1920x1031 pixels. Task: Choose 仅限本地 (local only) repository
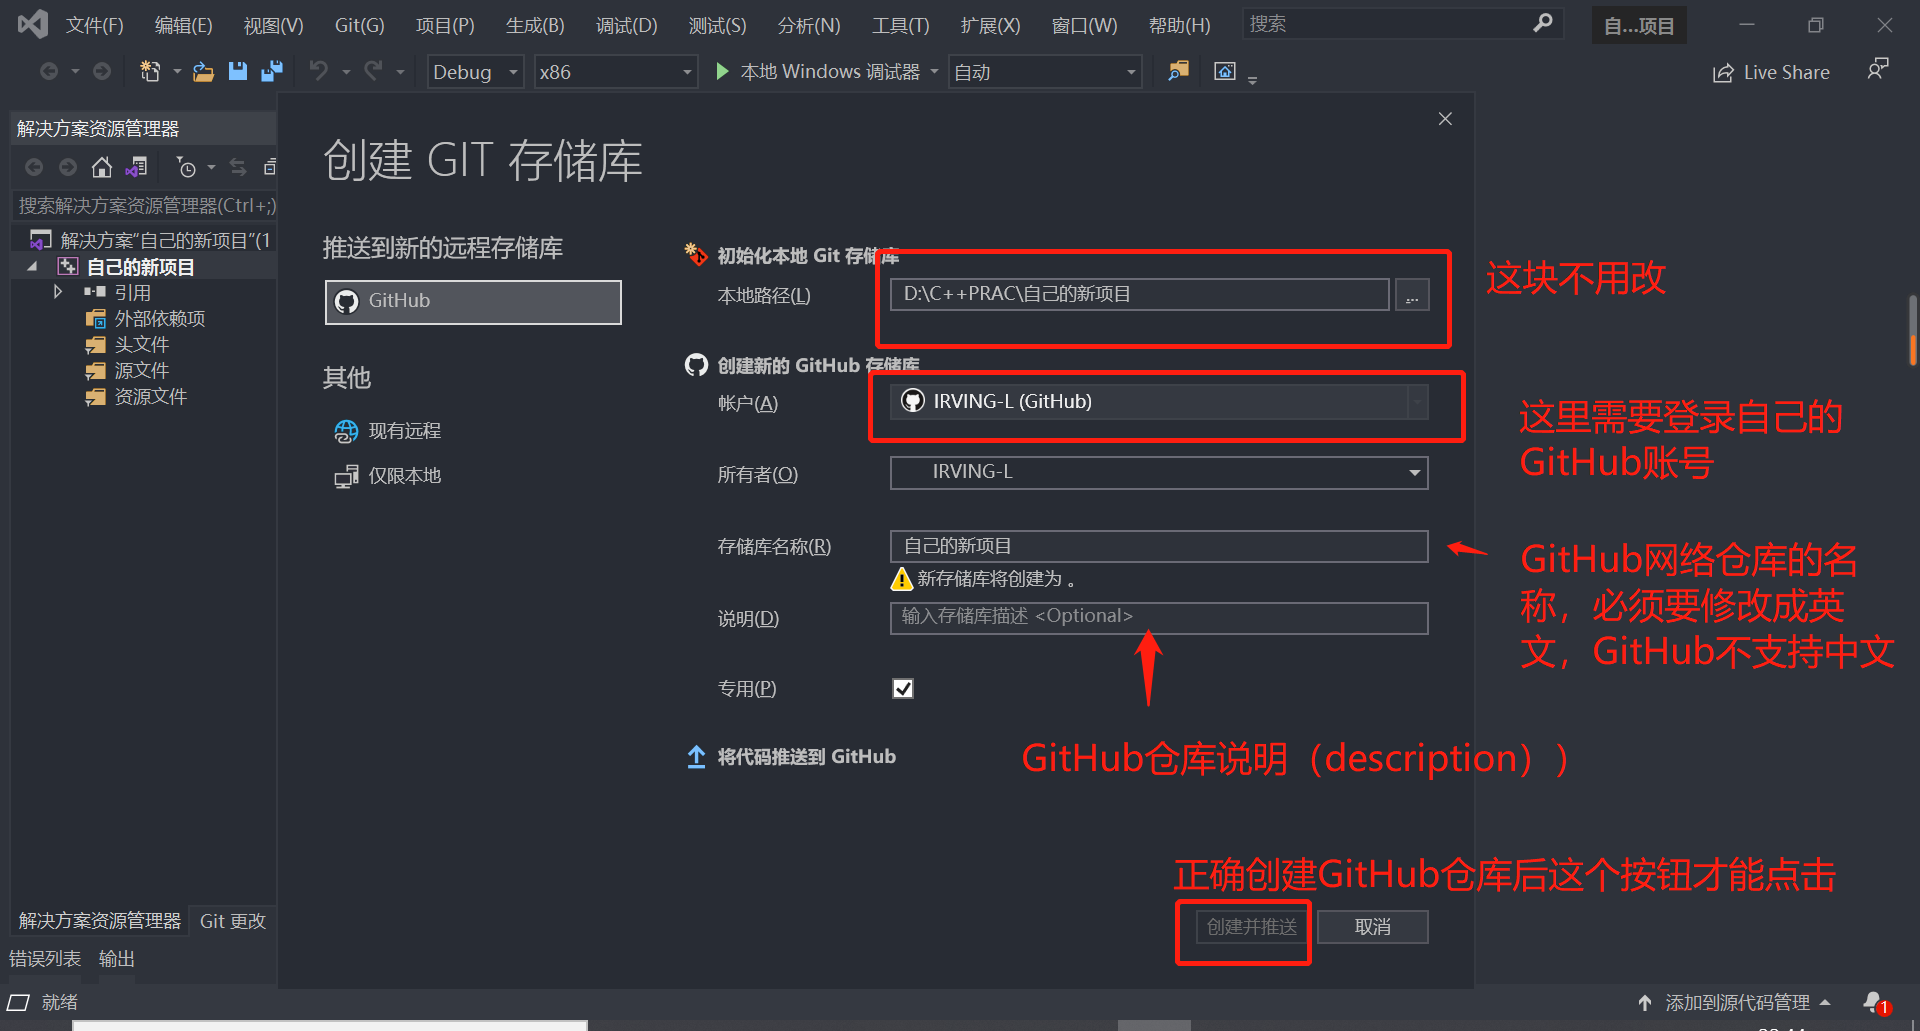click(403, 475)
